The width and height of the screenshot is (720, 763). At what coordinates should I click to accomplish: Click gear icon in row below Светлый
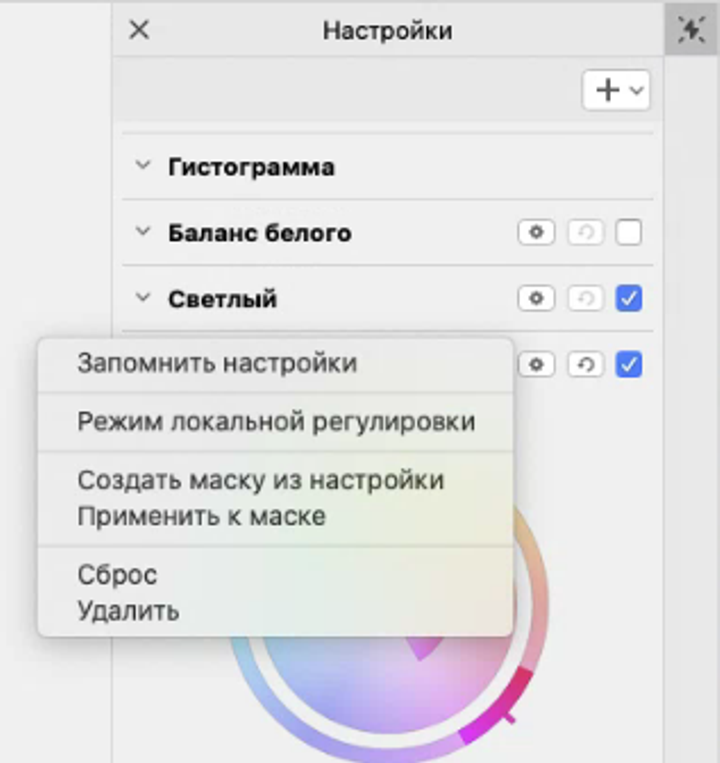537,365
